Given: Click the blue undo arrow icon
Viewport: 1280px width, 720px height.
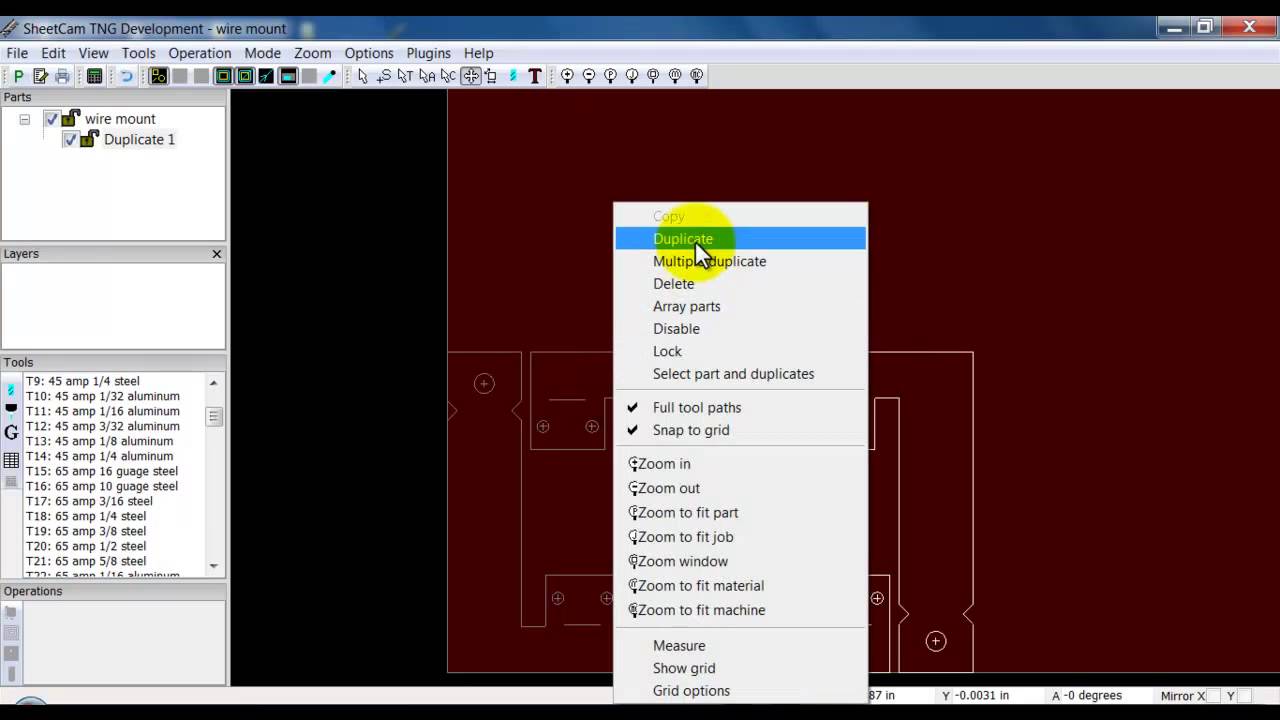Looking at the screenshot, I should coord(126,76).
